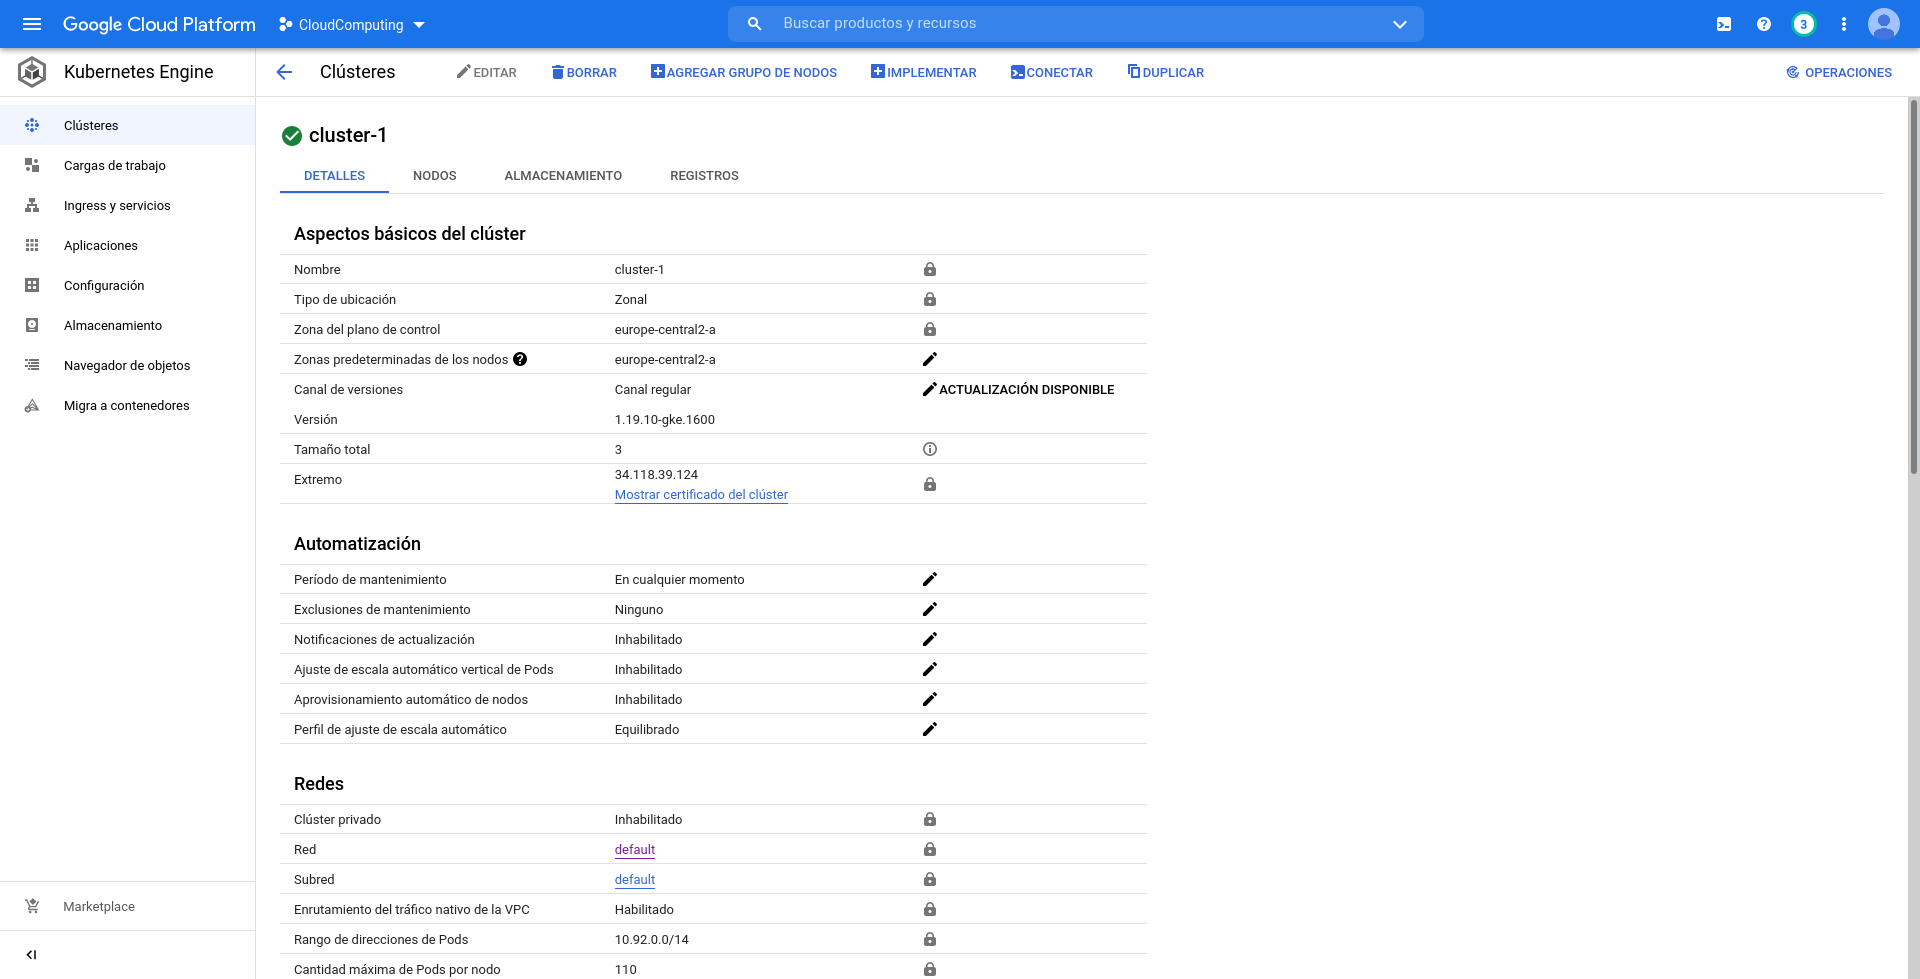Activate the Cloud Shell terminal icon
The width and height of the screenshot is (1920, 979).
pos(1724,25)
